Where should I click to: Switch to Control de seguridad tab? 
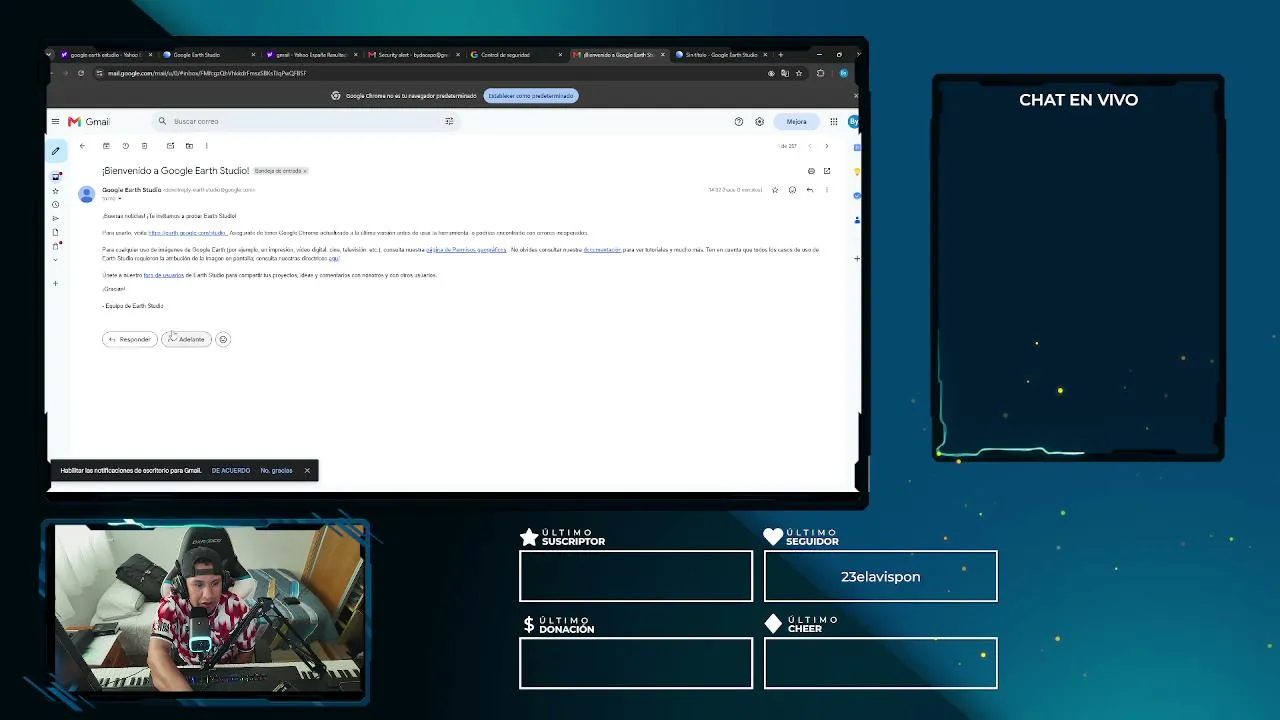(516, 55)
